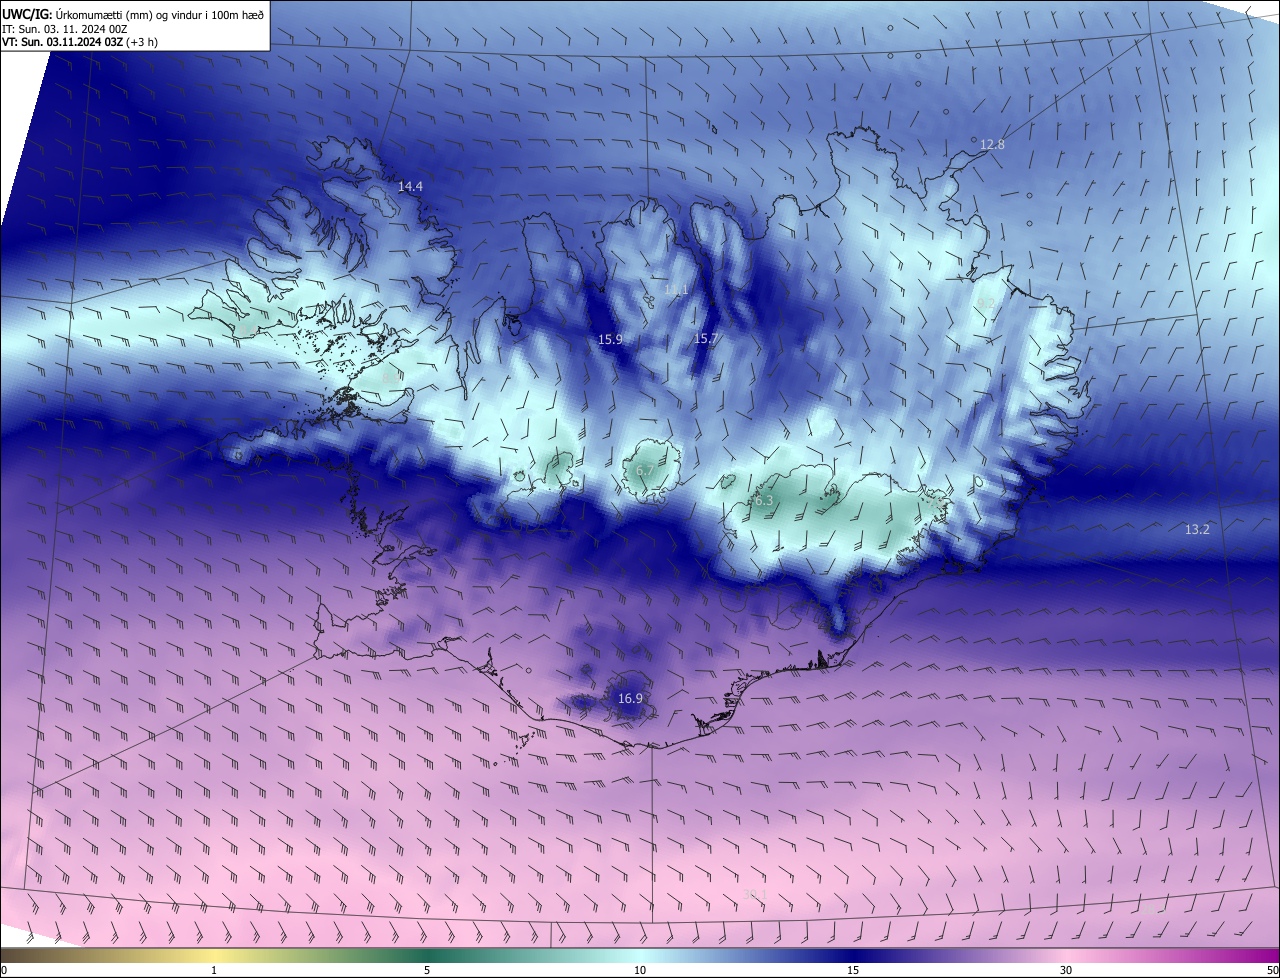Click 'Úrkomumætti (mm)' in the map title

[102, 13]
